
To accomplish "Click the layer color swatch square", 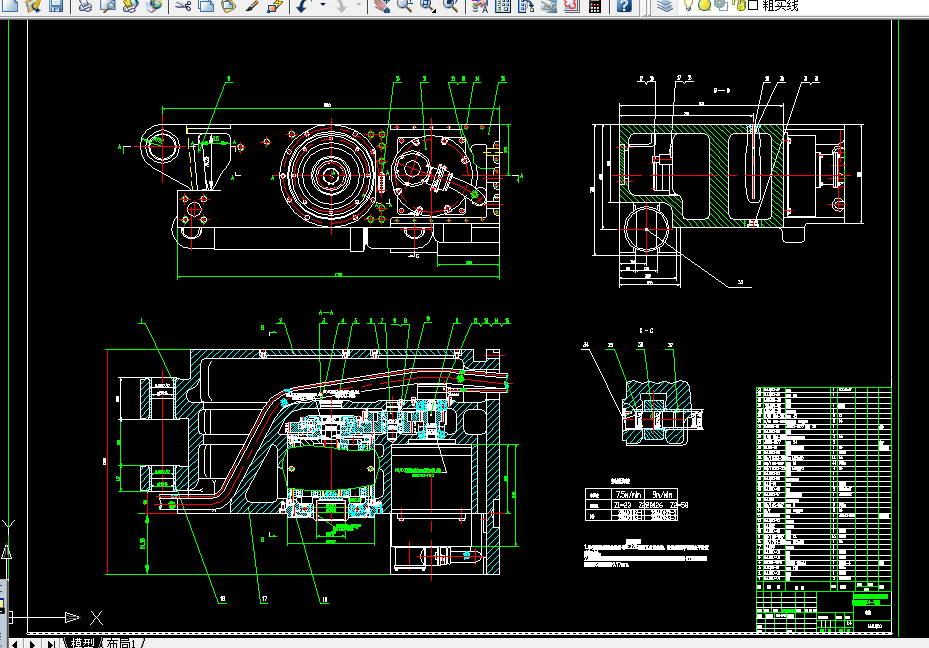I will [x=753, y=6].
